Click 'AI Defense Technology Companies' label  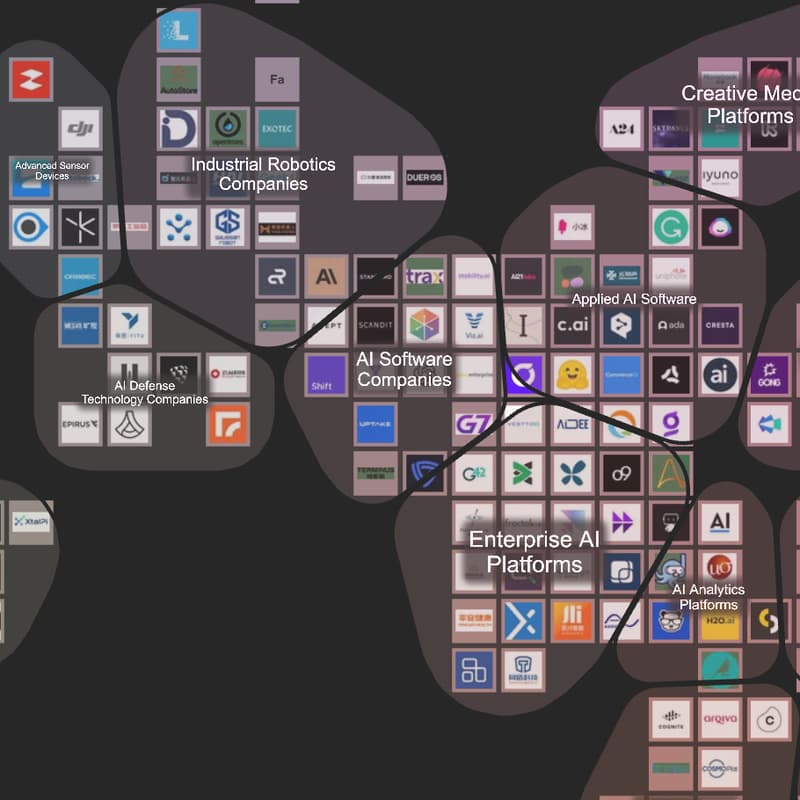[145, 392]
